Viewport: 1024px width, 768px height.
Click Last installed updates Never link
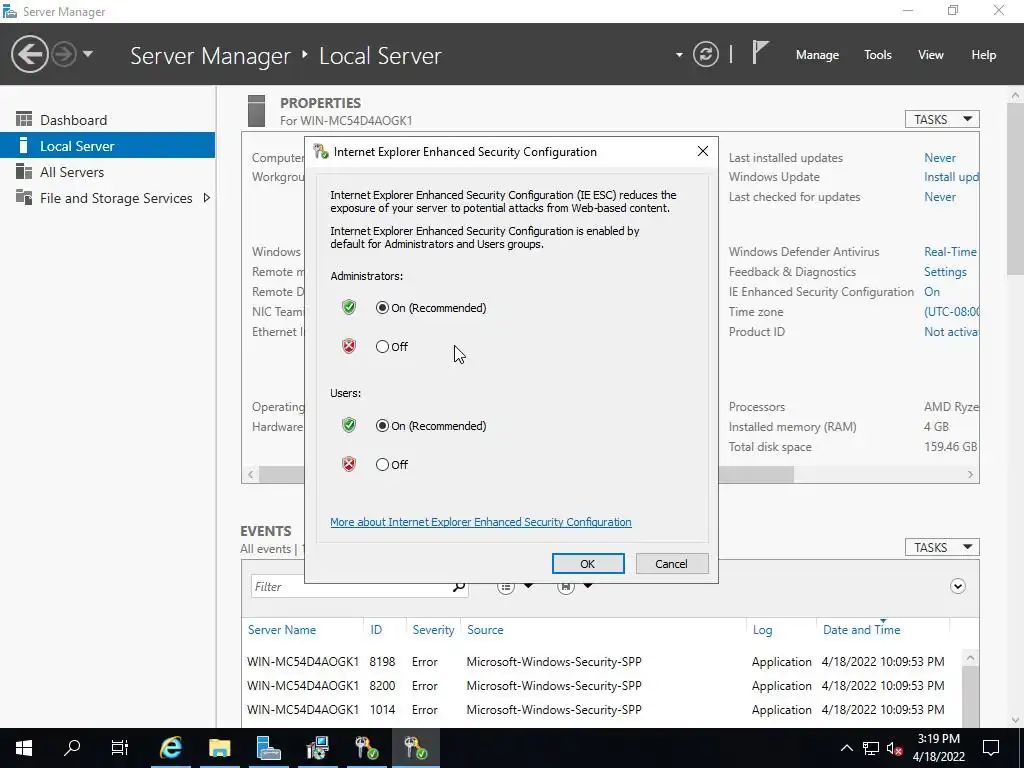pyautogui.click(x=940, y=157)
